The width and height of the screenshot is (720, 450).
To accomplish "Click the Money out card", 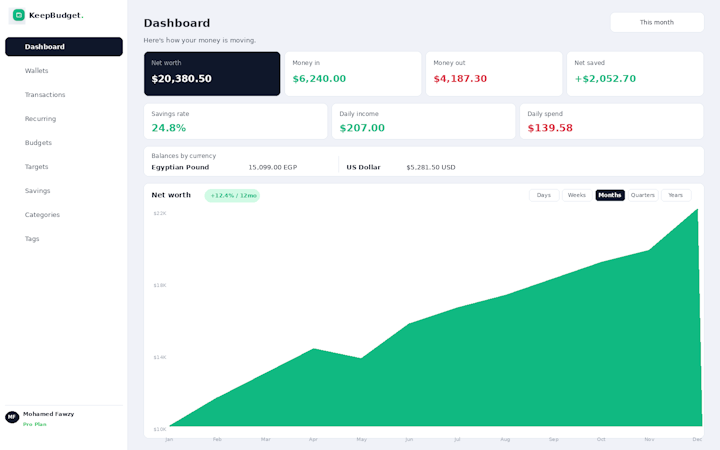I will pos(494,73).
